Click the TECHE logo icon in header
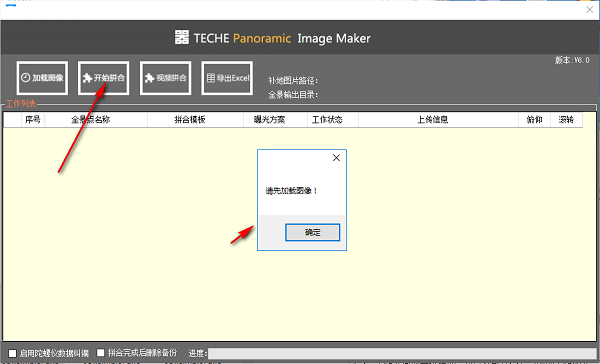Screen dimensions: 600x364 (182, 37)
